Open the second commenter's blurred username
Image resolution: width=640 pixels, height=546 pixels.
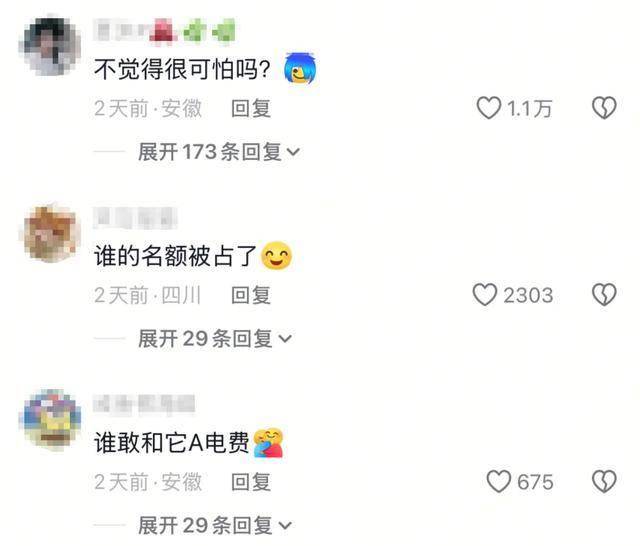(136, 218)
